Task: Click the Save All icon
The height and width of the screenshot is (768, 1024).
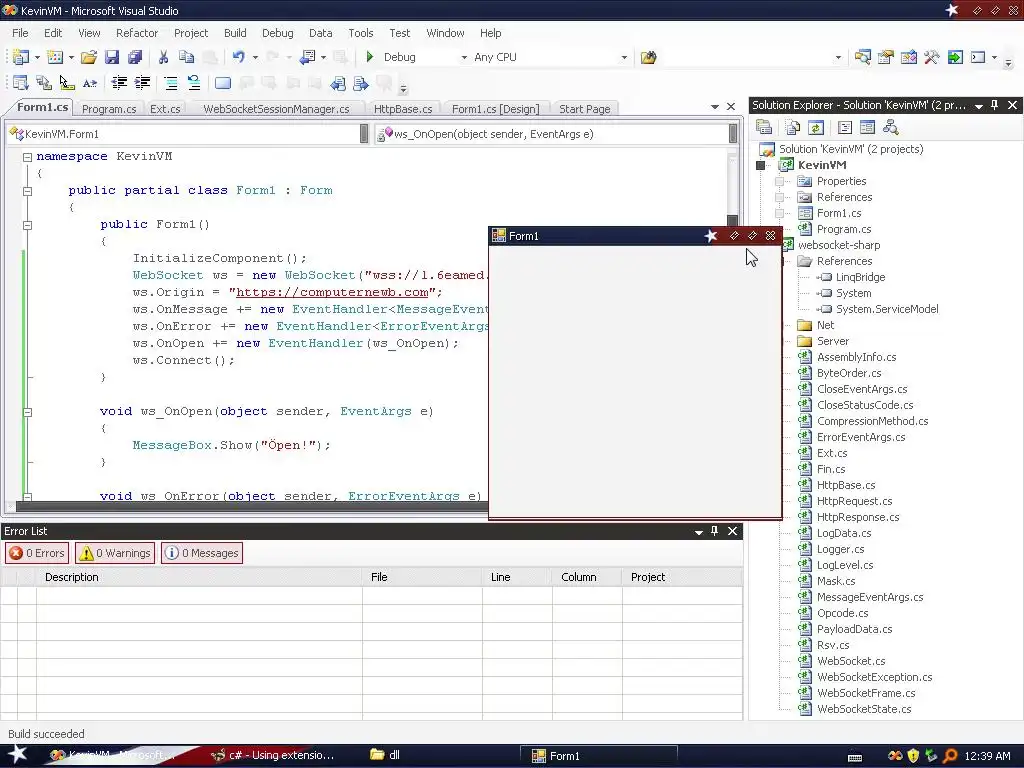Action: [135, 57]
